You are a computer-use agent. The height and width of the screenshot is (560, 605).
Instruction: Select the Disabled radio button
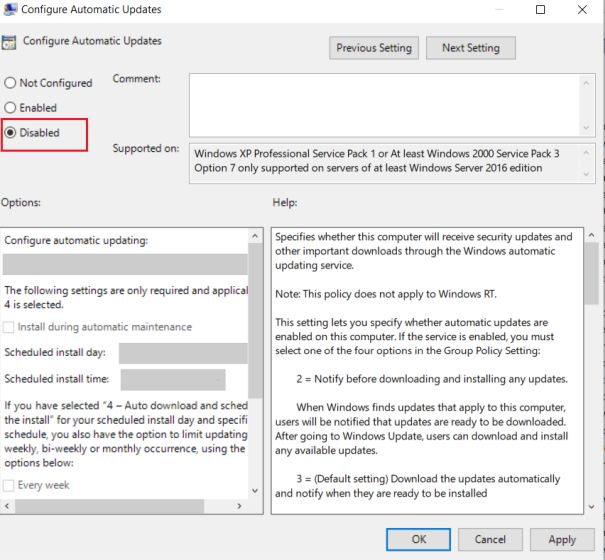point(10,132)
